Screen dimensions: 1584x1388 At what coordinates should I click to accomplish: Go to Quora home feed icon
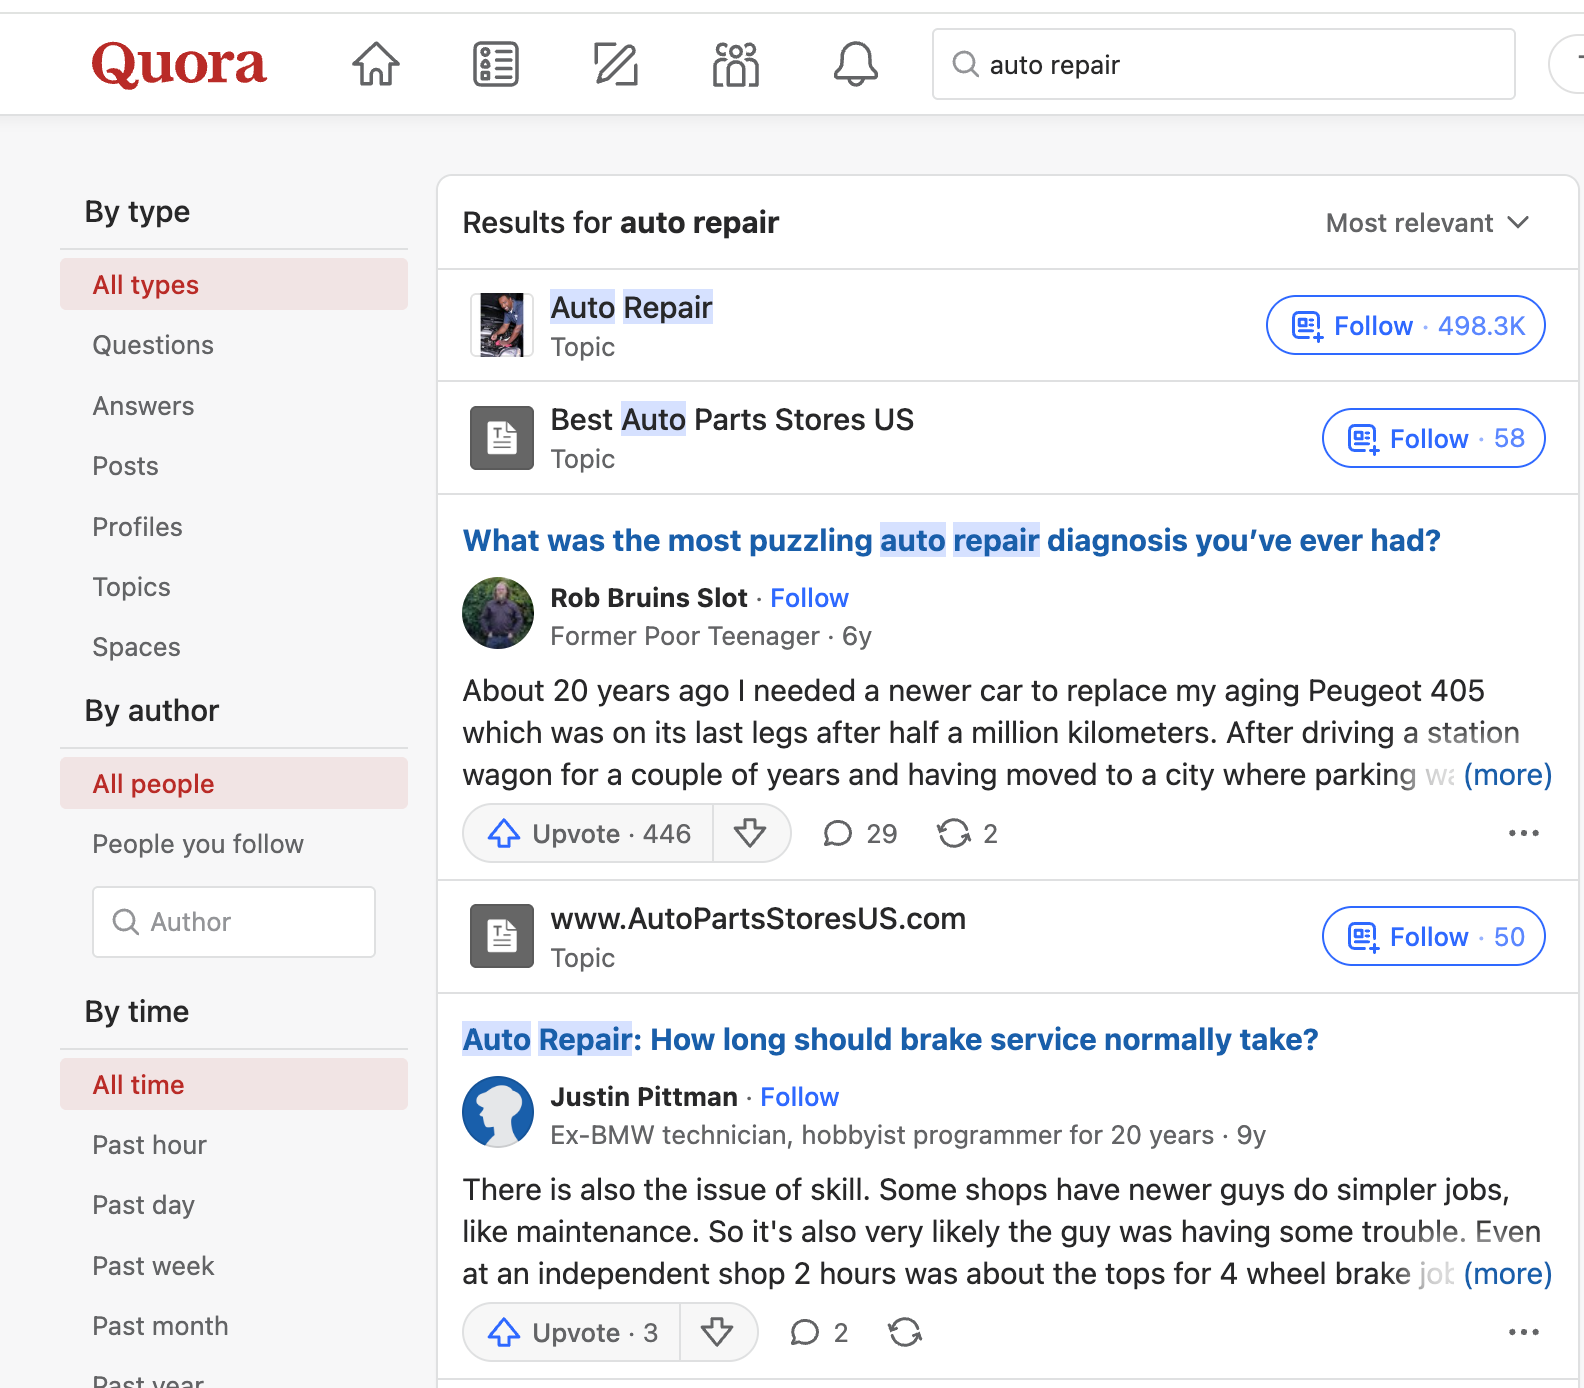[375, 64]
